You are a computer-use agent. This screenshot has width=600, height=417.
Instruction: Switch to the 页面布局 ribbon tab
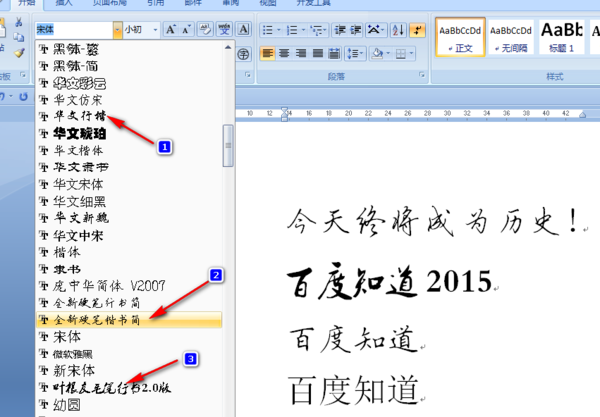[110, 3]
